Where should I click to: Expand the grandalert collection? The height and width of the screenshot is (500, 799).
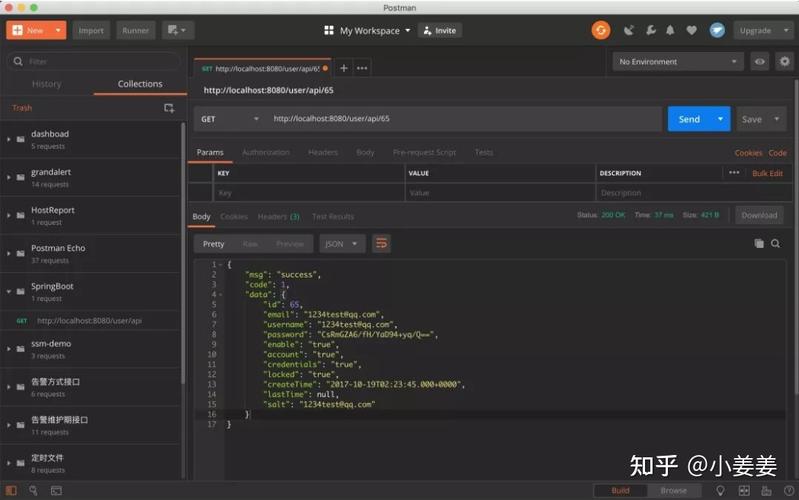[9, 177]
